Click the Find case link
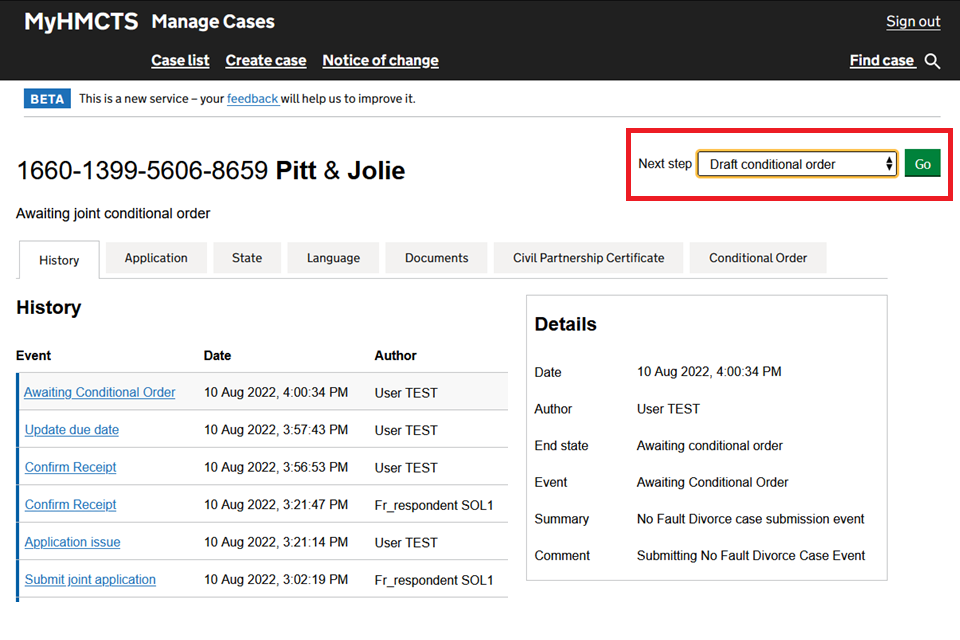 click(x=881, y=60)
